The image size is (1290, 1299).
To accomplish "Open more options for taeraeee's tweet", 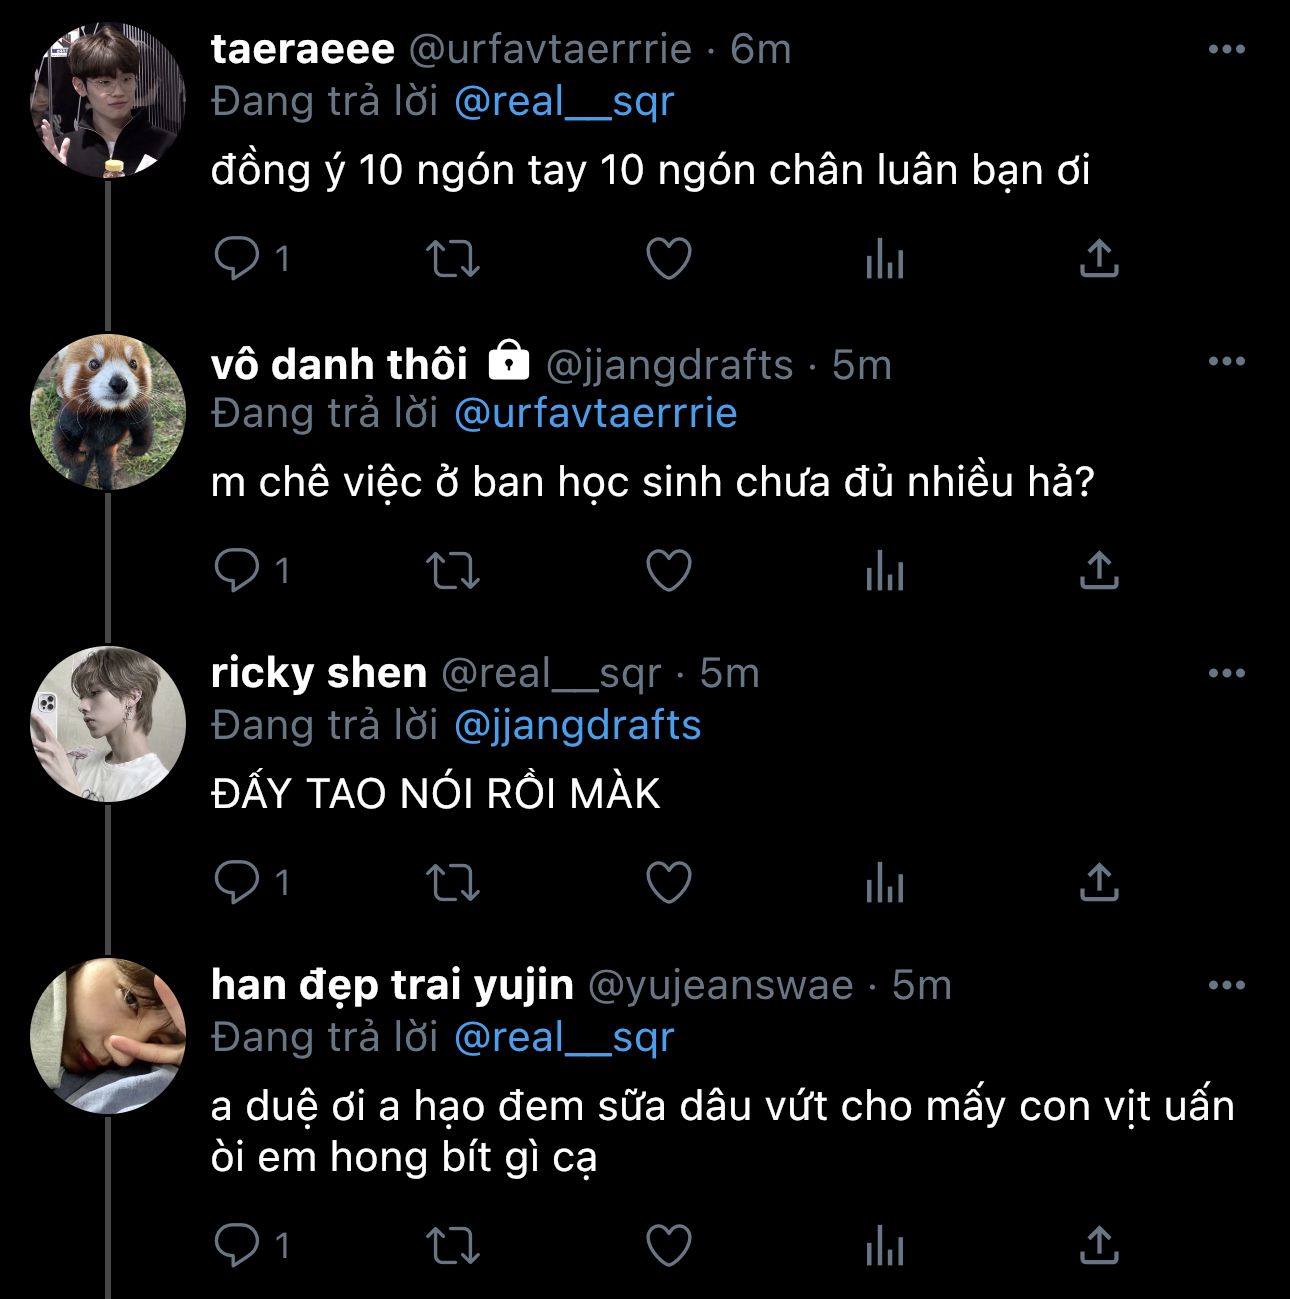I will tap(1226, 49).
